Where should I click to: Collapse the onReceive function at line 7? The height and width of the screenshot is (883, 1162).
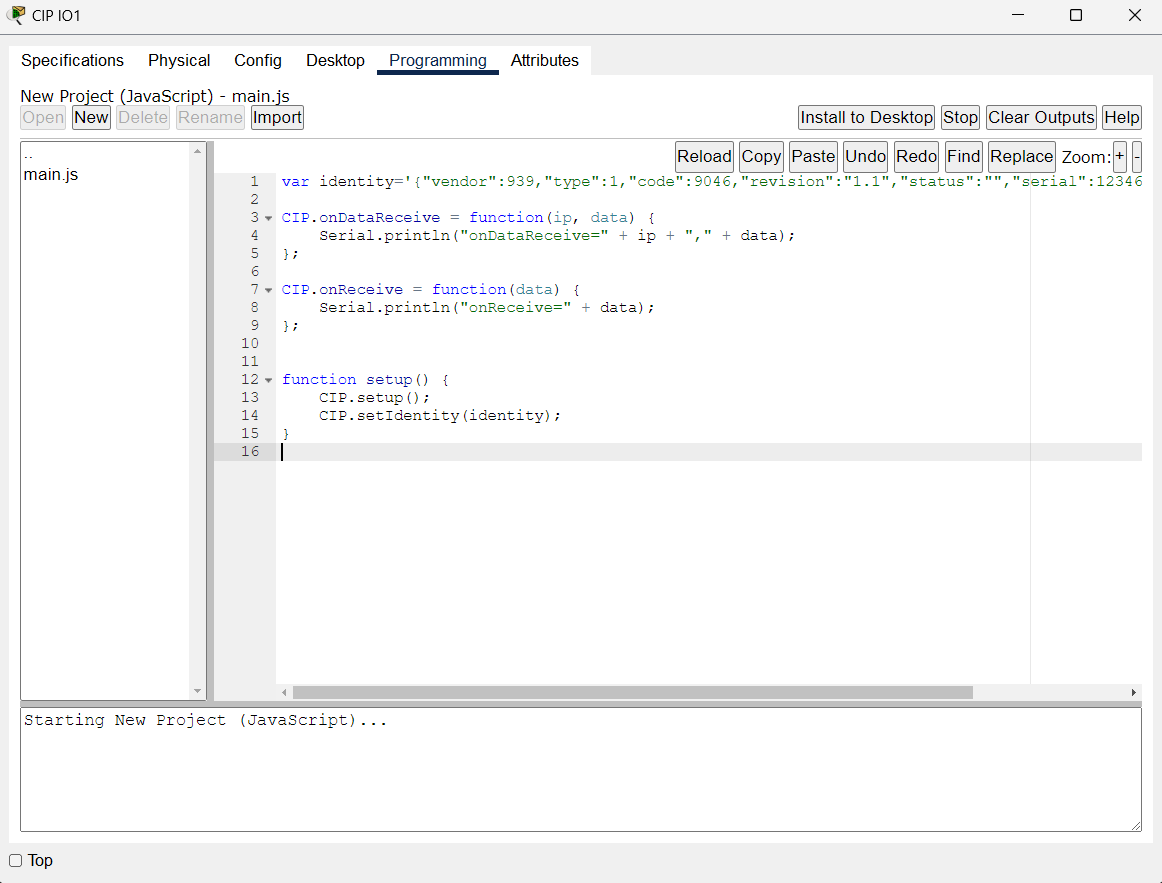click(x=268, y=290)
